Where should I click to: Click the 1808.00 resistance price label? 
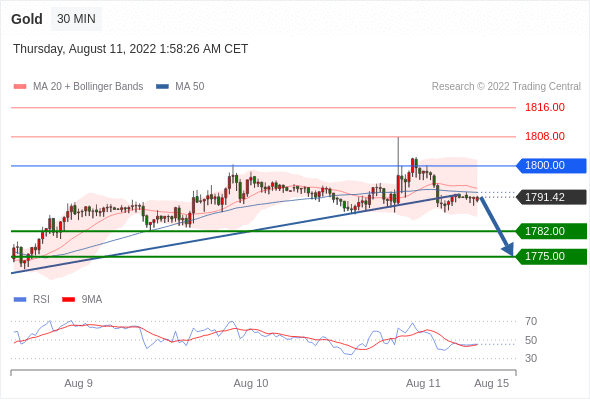[545, 136]
